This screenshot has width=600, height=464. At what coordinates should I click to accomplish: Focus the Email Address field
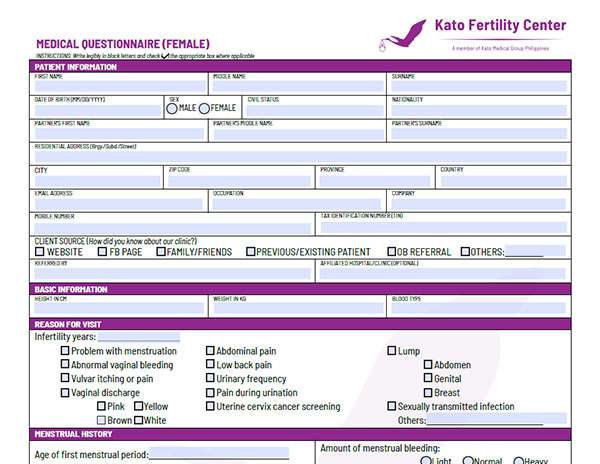(120, 204)
